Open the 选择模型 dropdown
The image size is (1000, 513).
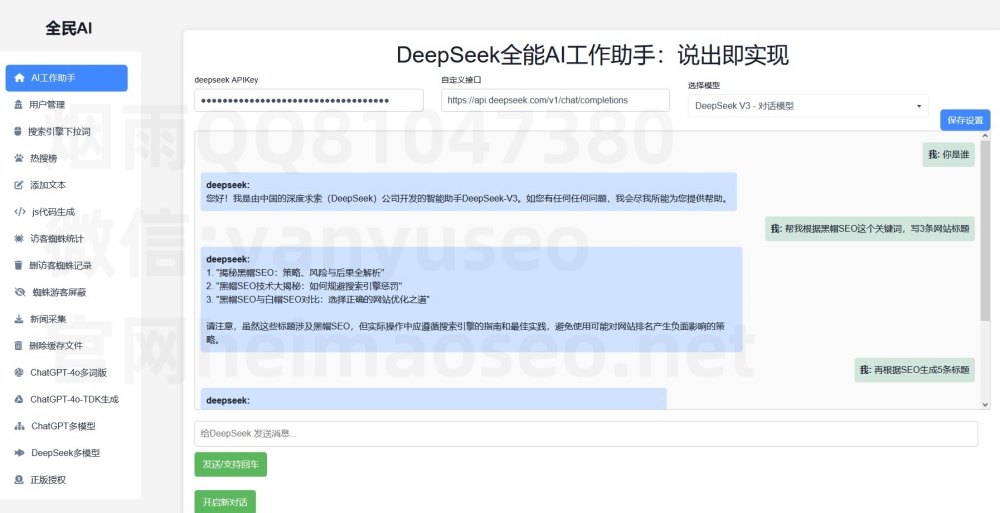[808, 106]
